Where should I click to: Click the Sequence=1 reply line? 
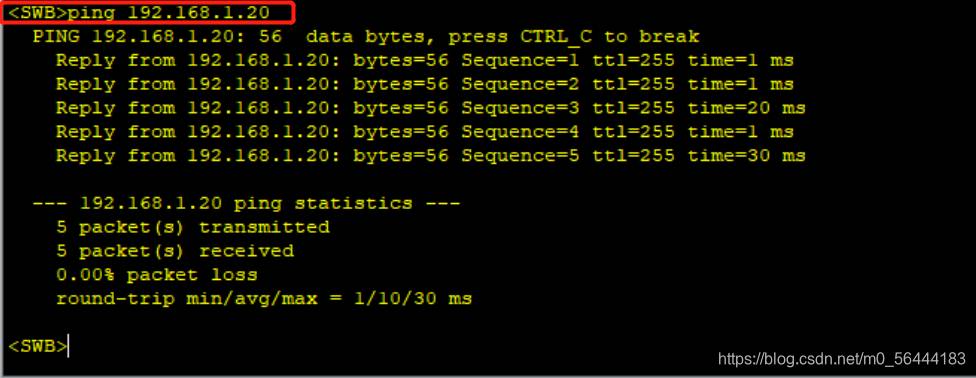pos(425,60)
